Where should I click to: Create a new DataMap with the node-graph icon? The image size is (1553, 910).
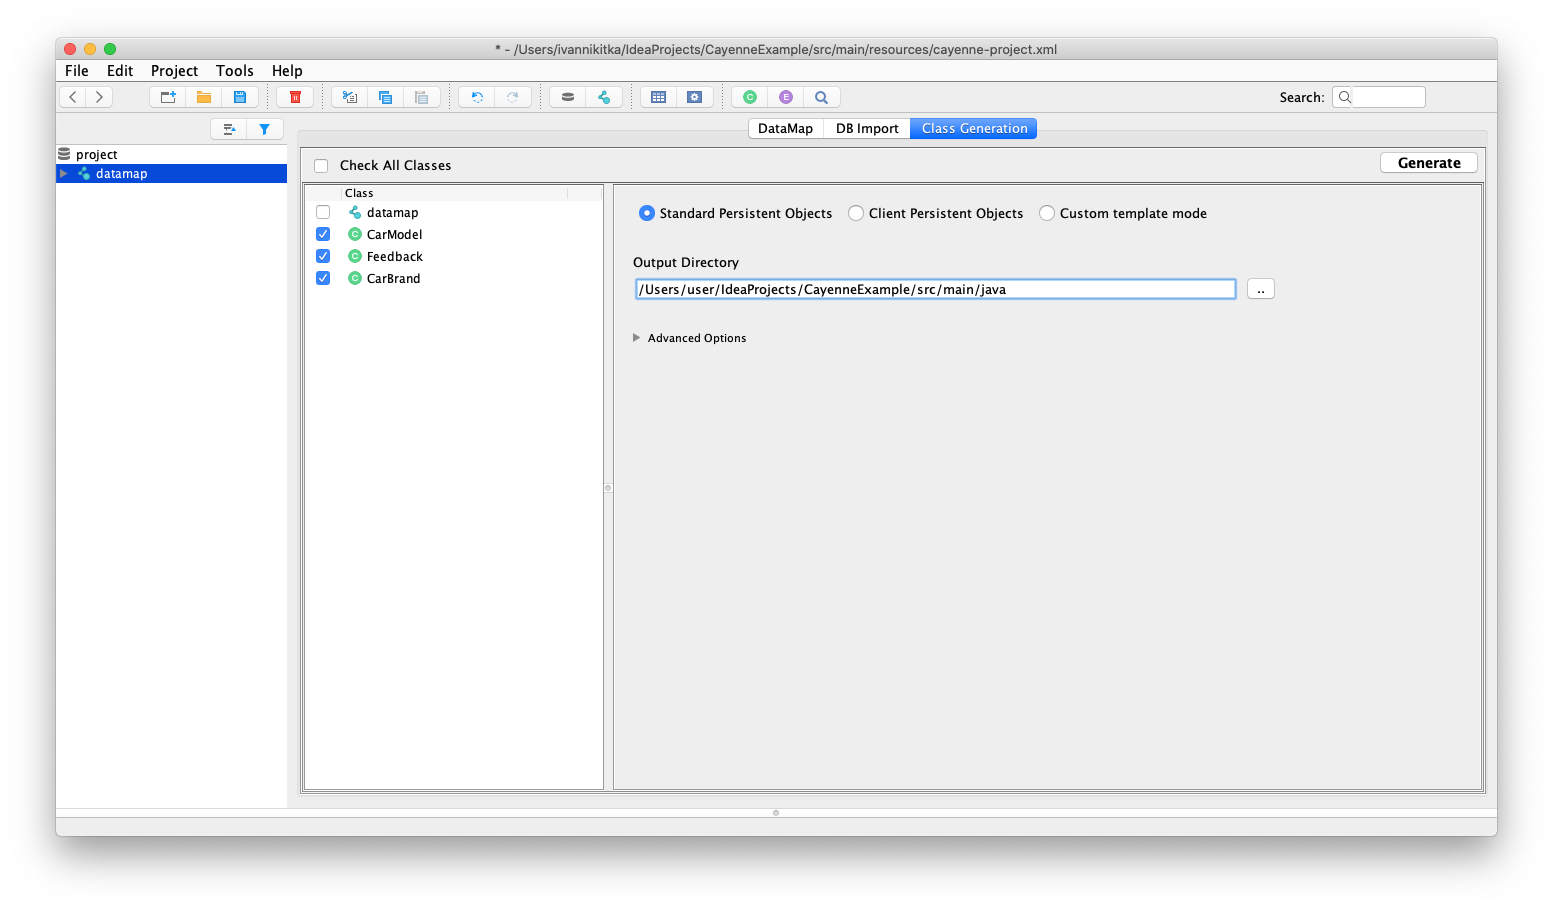604,96
